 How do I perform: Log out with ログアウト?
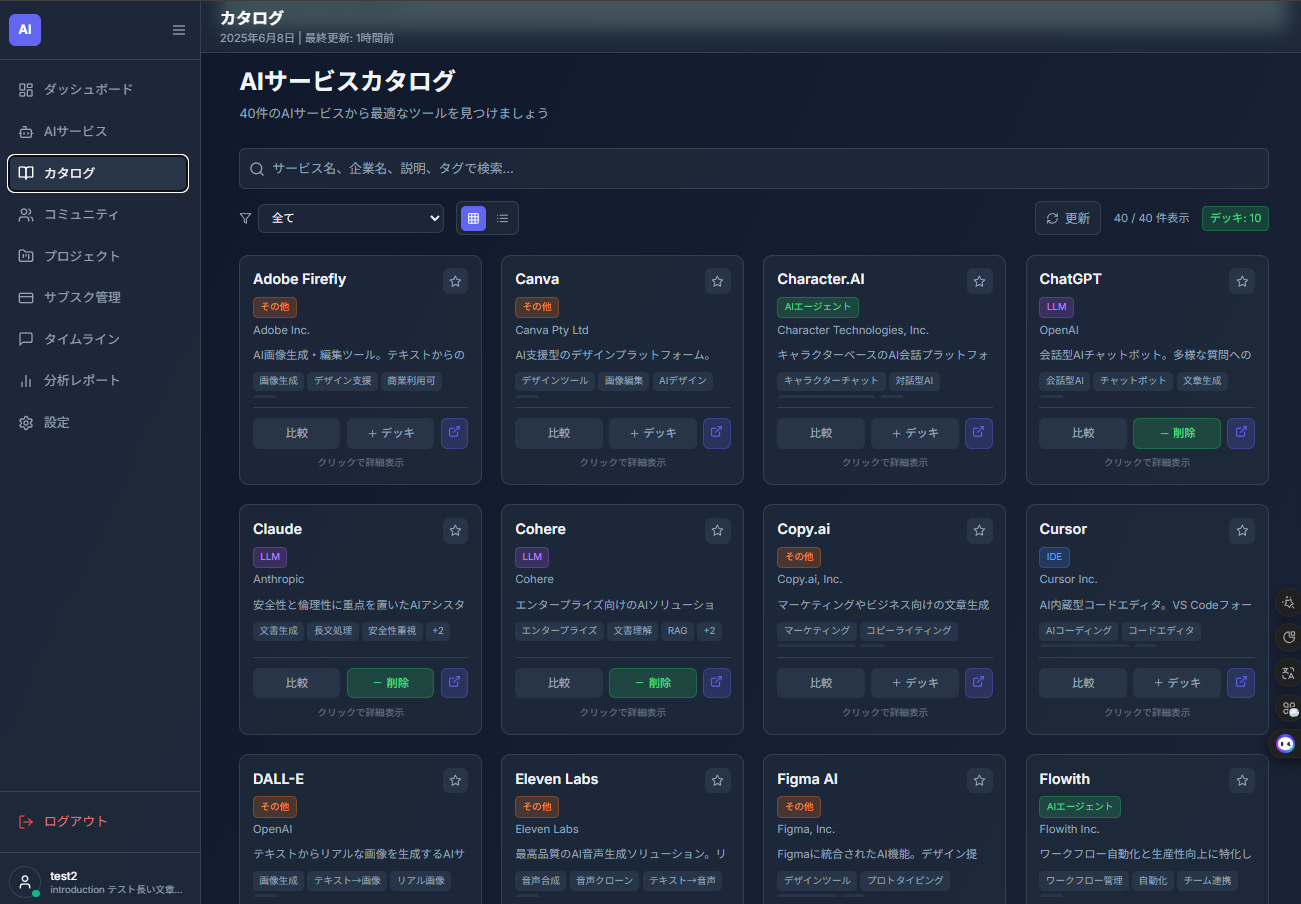100,822
